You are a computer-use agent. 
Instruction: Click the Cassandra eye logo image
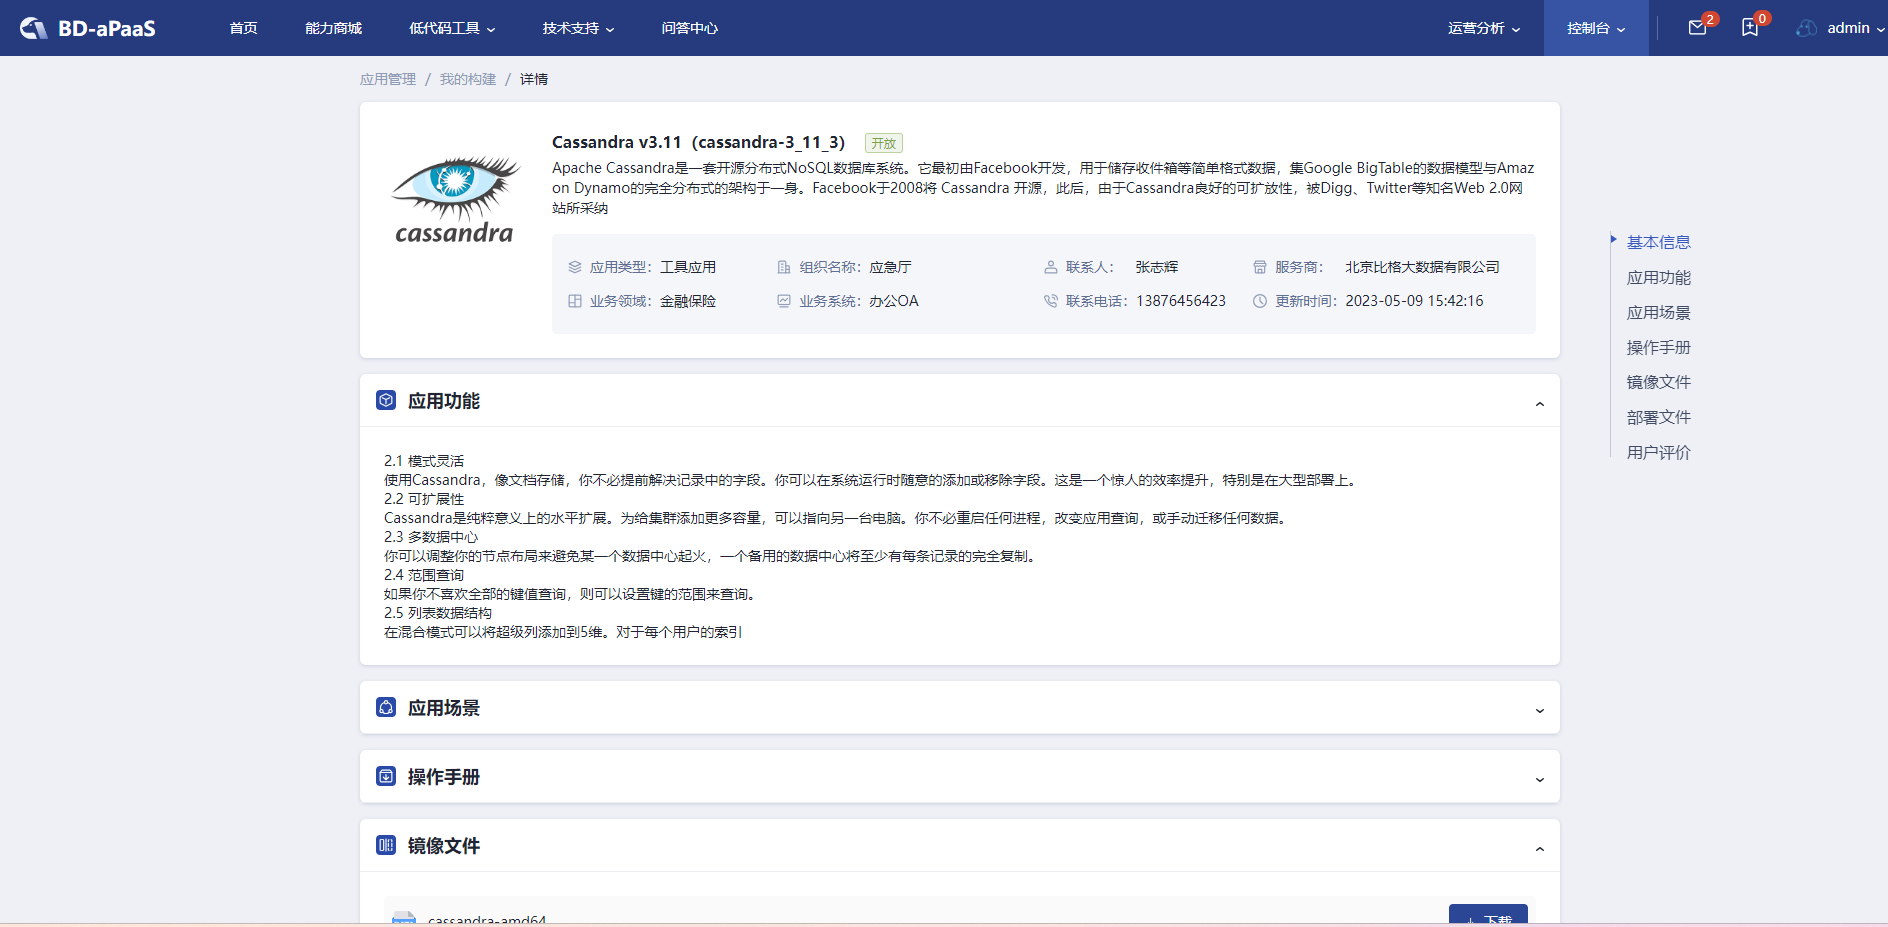coord(455,200)
